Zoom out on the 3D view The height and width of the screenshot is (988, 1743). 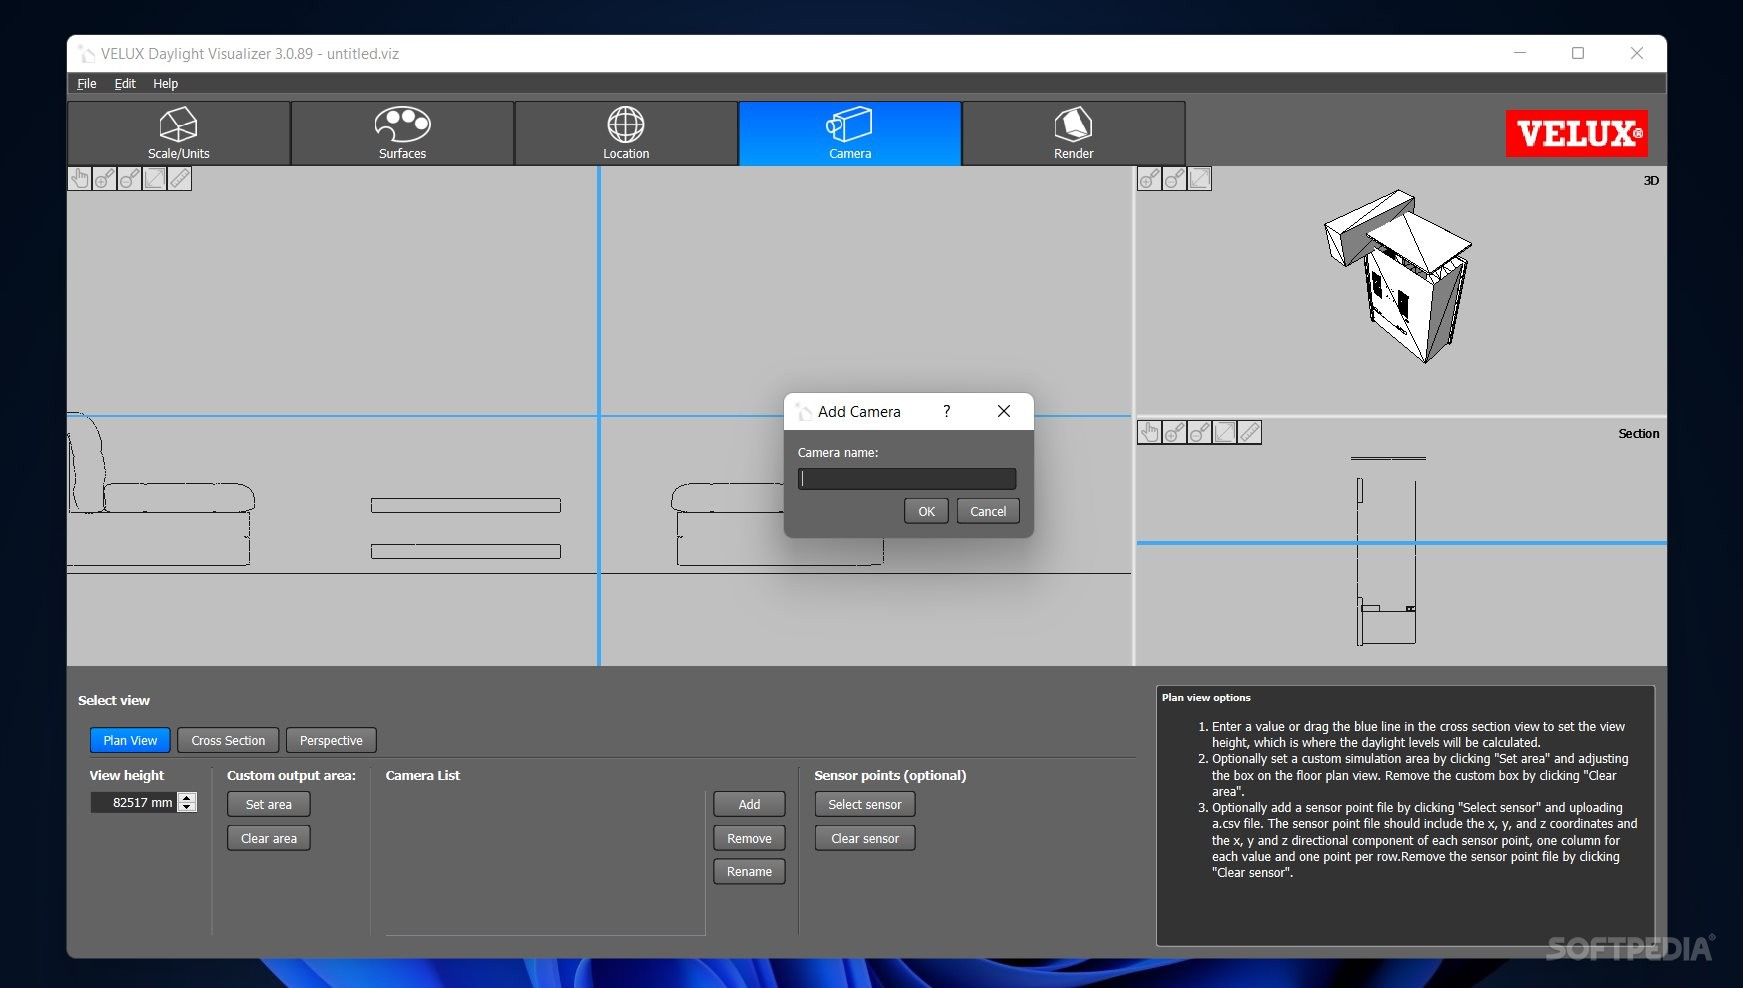point(1175,179)
